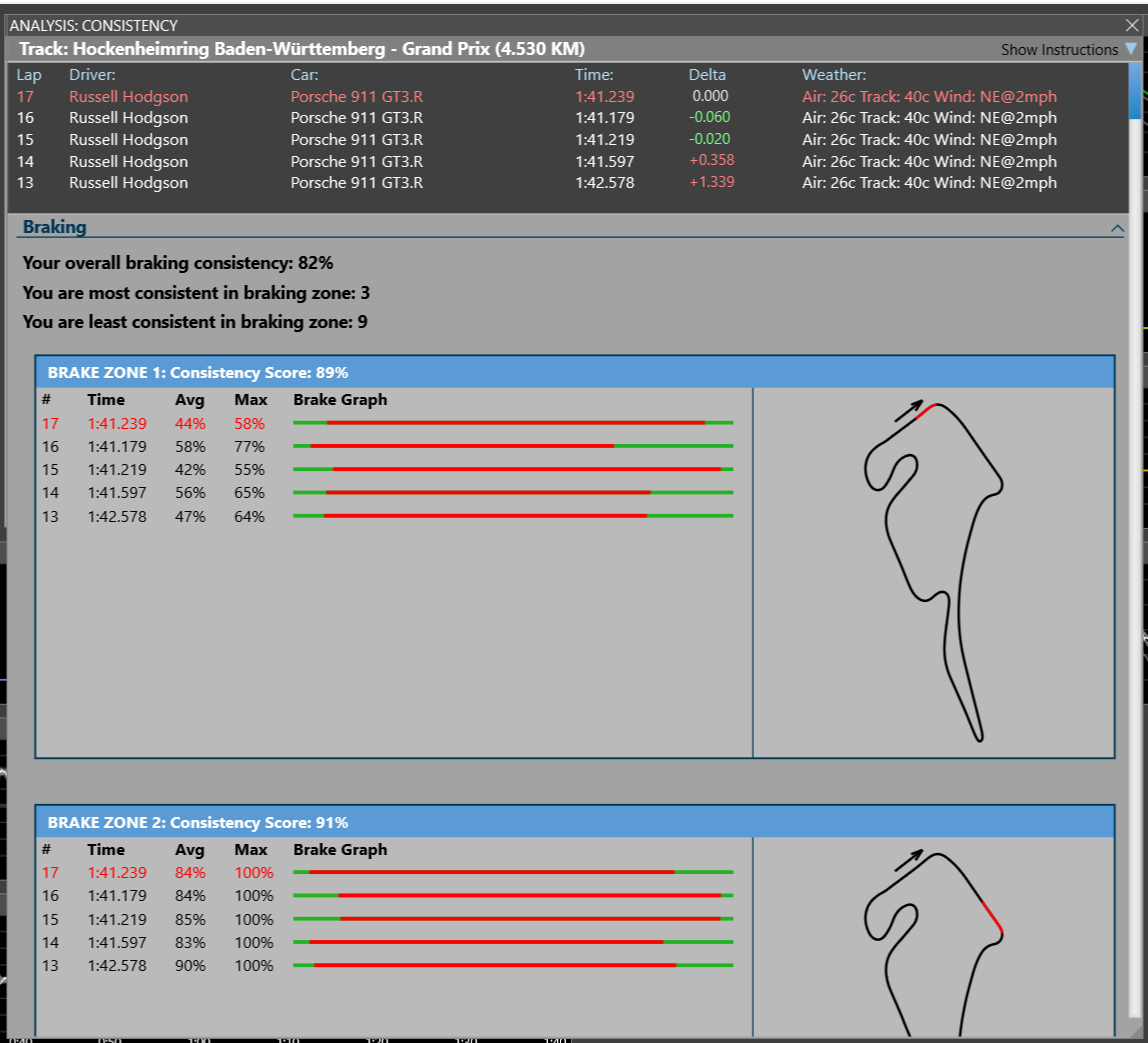
Task: Close the Analysis: Consistency window
Action: pyautogui.click(x=1132, y=25)
